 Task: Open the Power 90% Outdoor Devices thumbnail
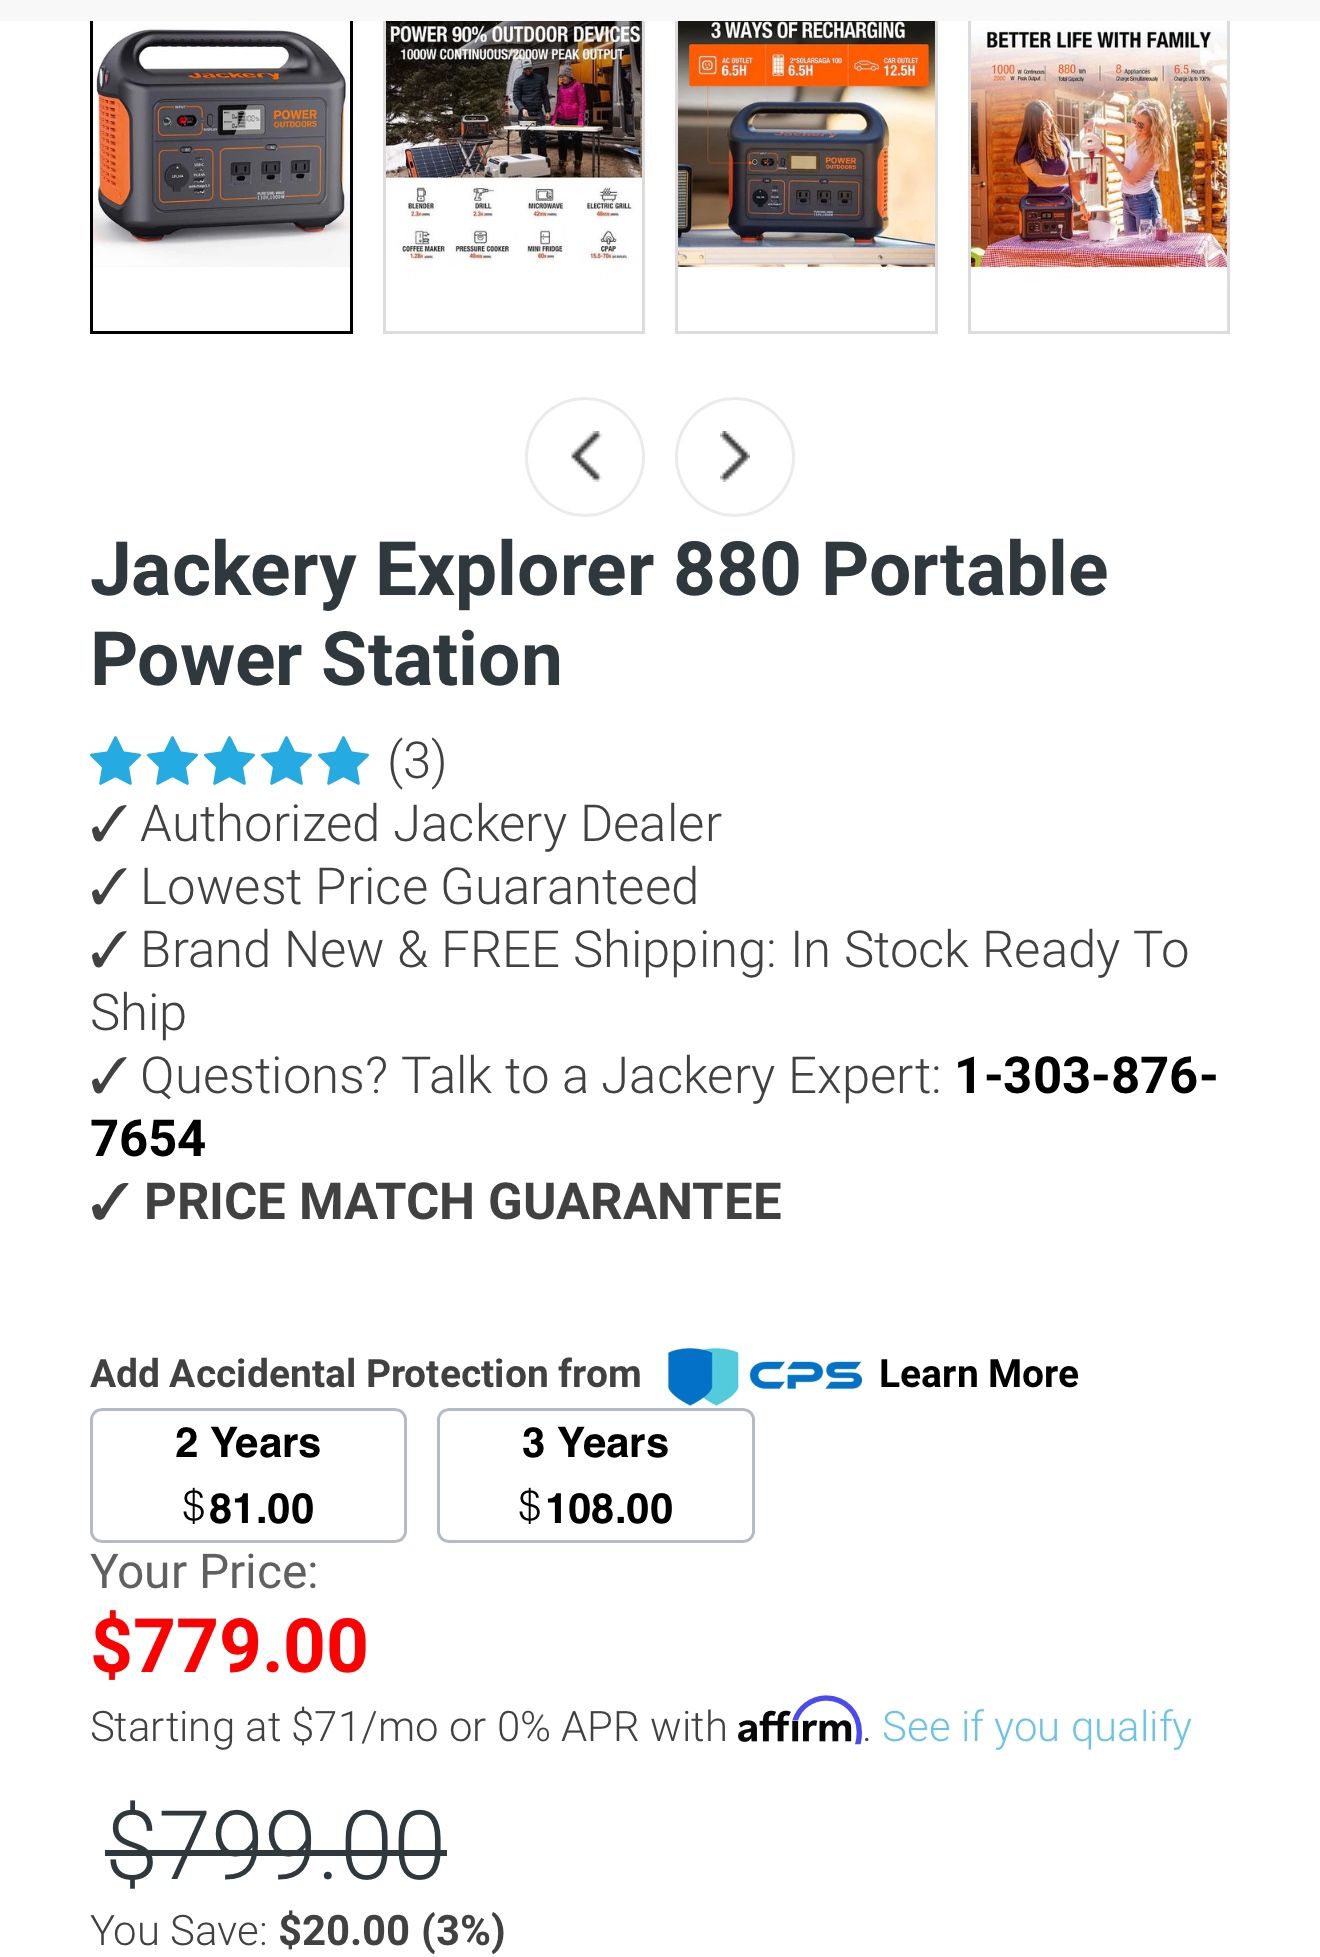point(514,175)
